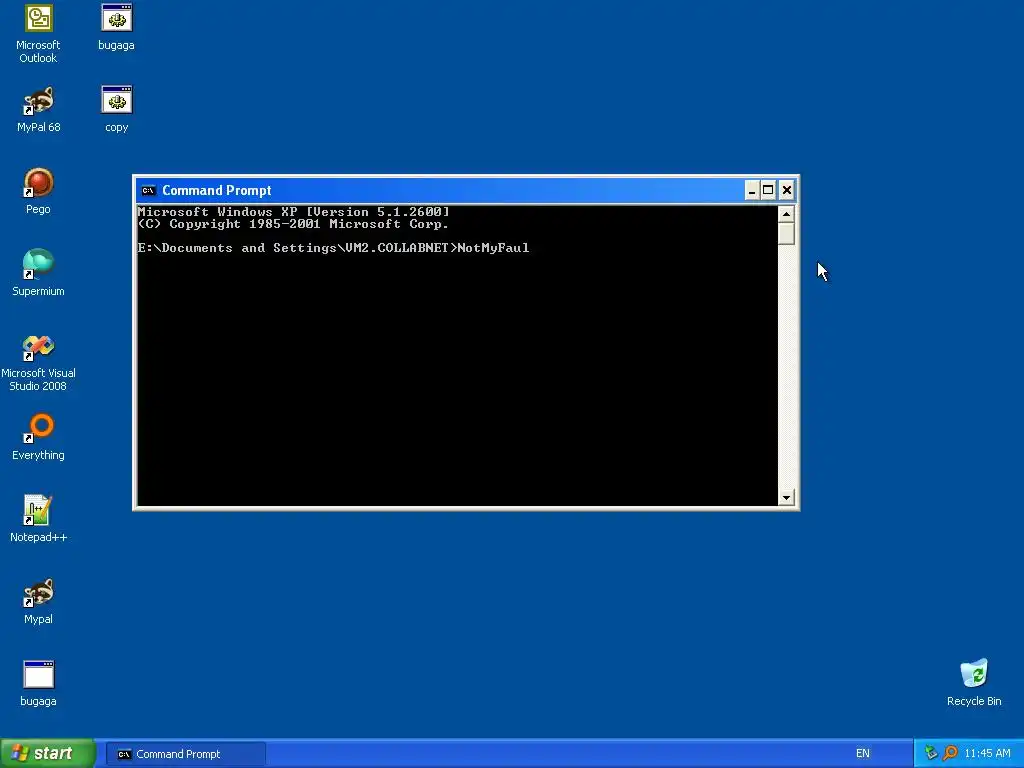The height and width of the screenshot is (768, 1024).
Task: Select the bugaga icon above Start button
Action: 38,683
